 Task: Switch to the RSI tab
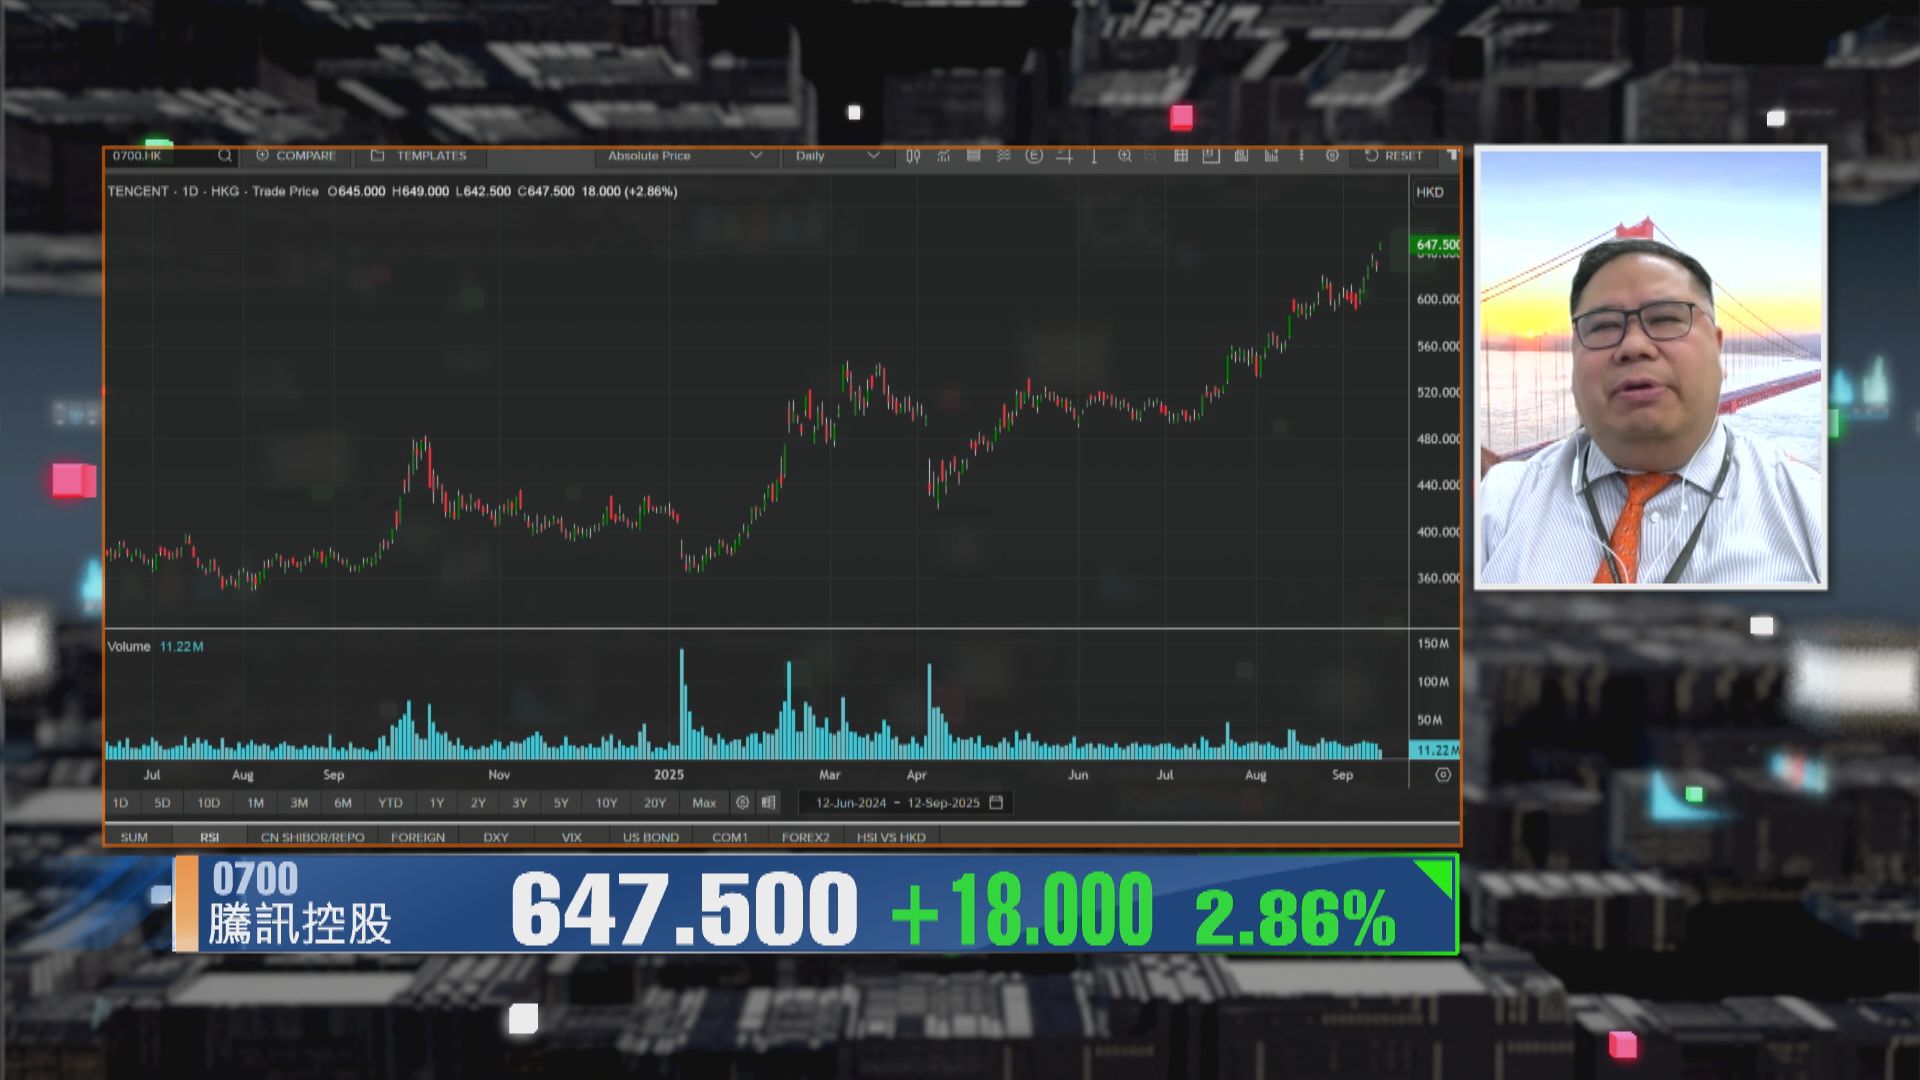pyautogui.click(x=209, y=837)
